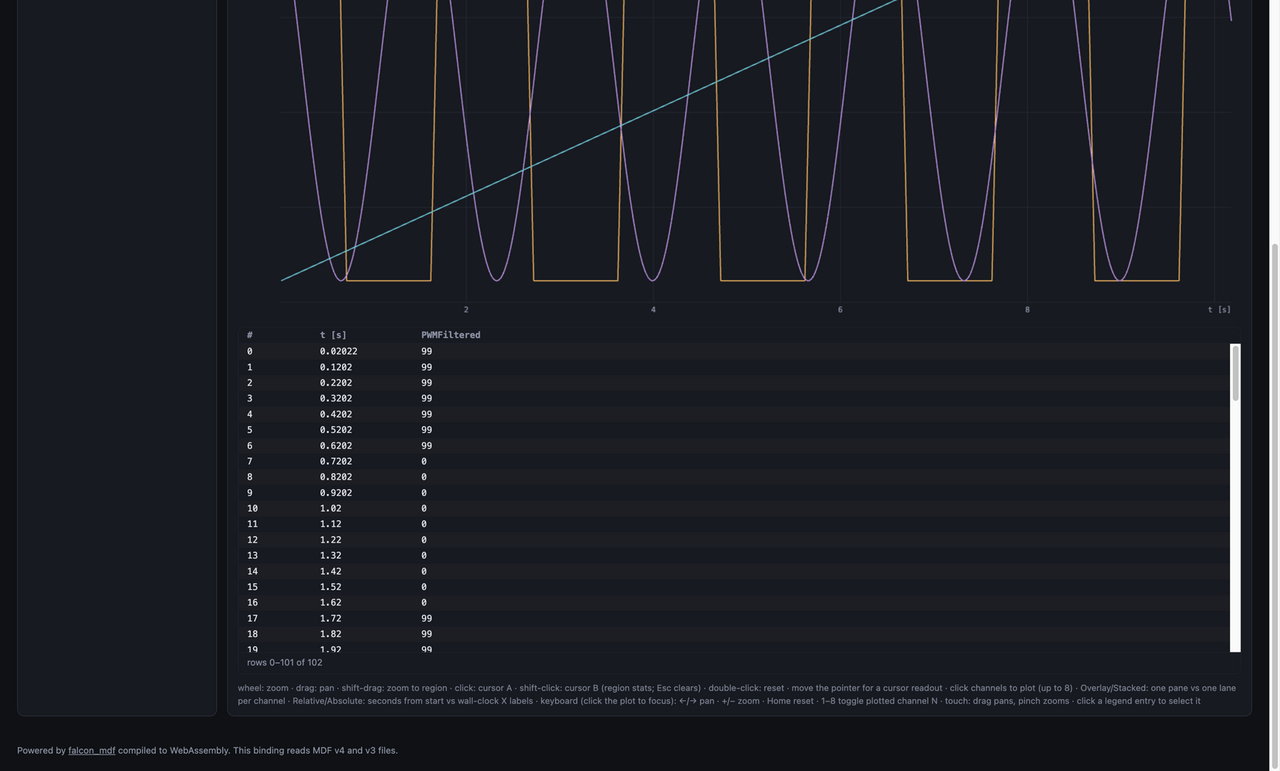The height and width of the screenshot is (771, 1280).
Task: Select table row with time 1.72
Action: pyautogui.click(x=736, y=618)
